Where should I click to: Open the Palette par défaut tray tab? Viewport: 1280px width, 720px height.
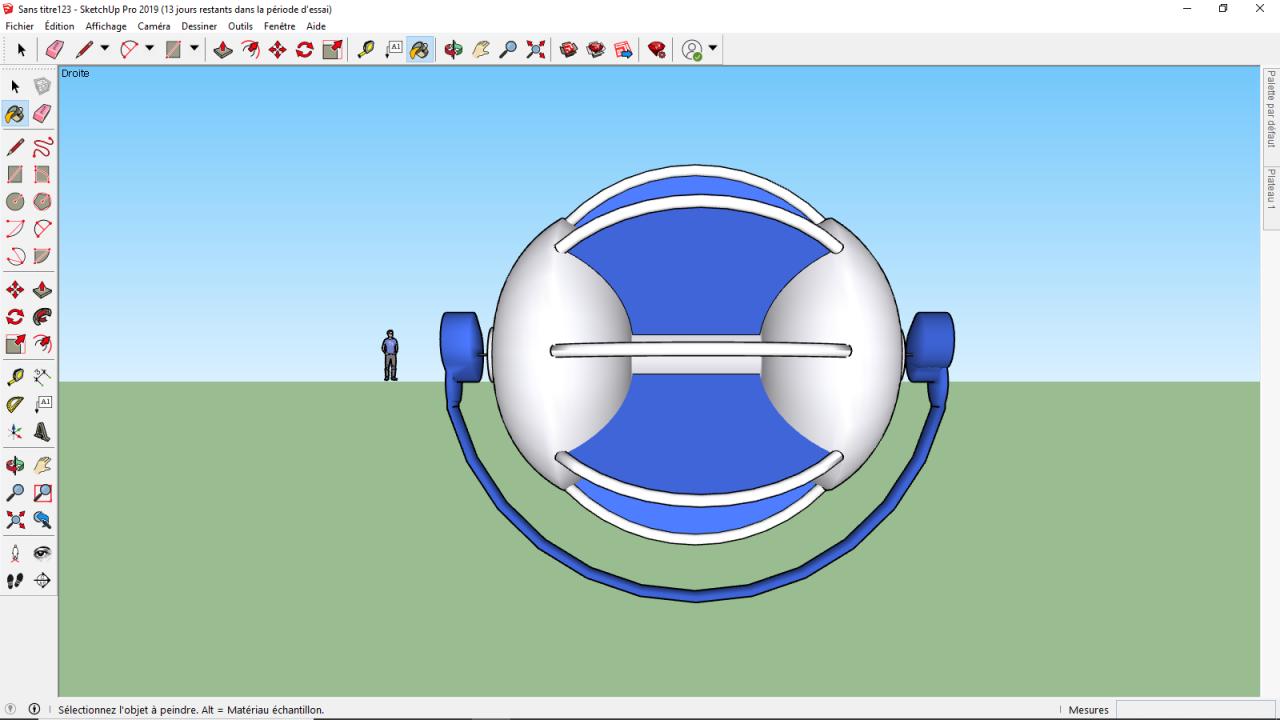1271,108
